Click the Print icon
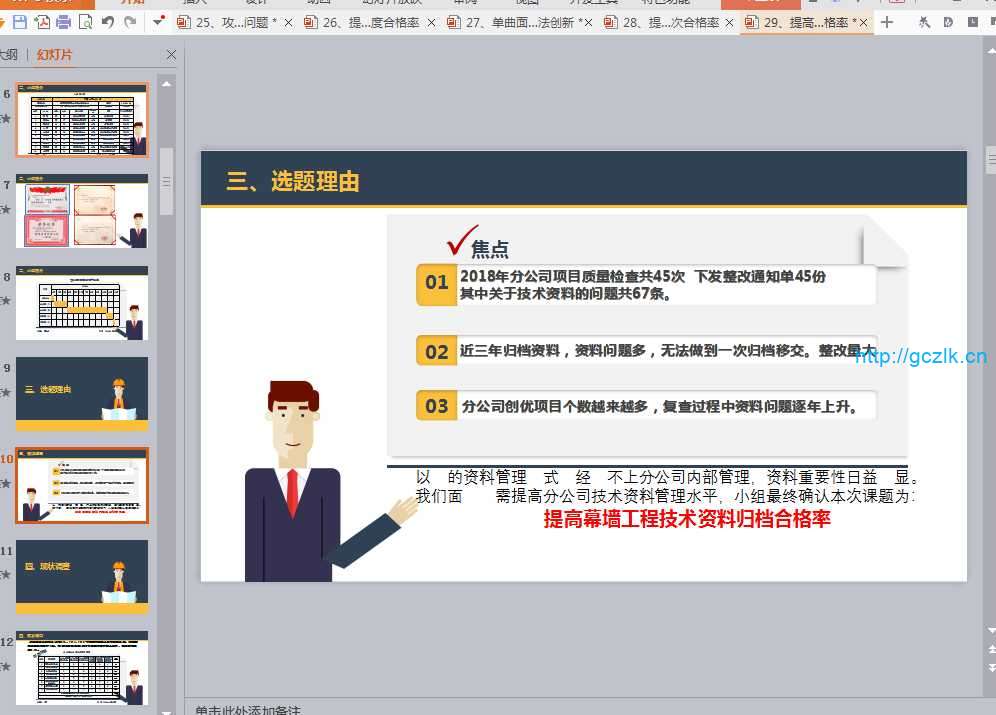 63,22
